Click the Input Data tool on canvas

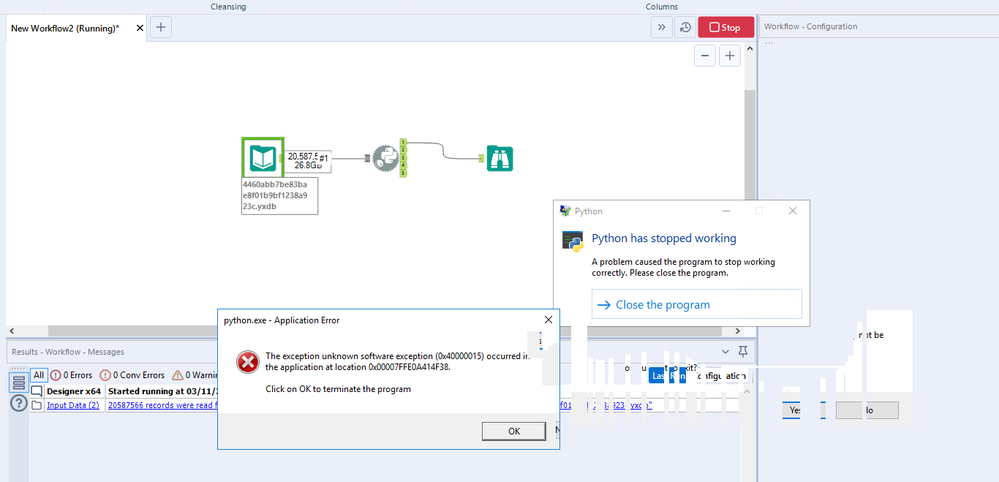[262, 157]
